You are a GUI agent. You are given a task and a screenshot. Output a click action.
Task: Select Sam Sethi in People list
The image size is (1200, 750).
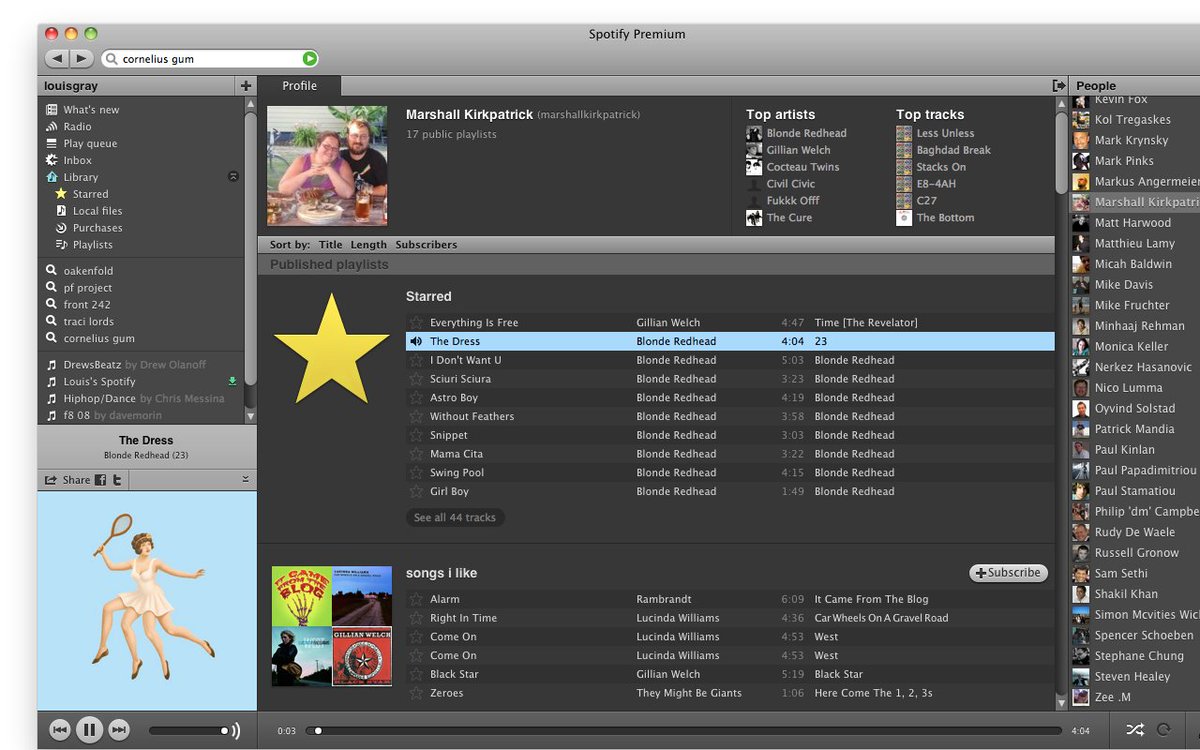1121,574
